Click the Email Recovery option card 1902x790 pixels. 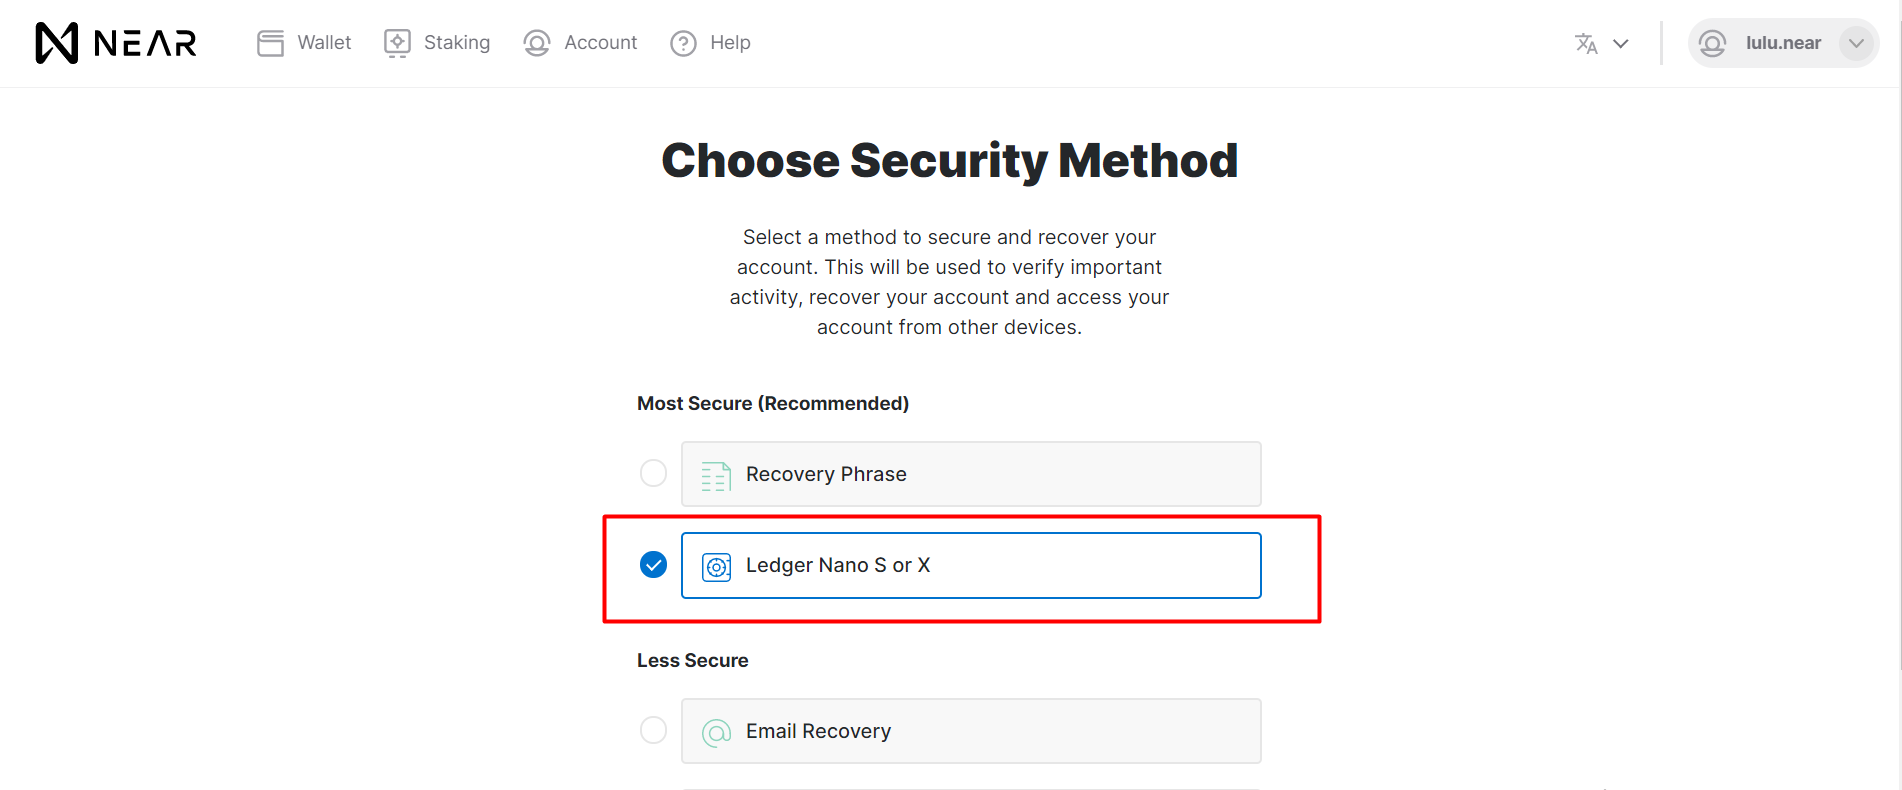[970, 731]
